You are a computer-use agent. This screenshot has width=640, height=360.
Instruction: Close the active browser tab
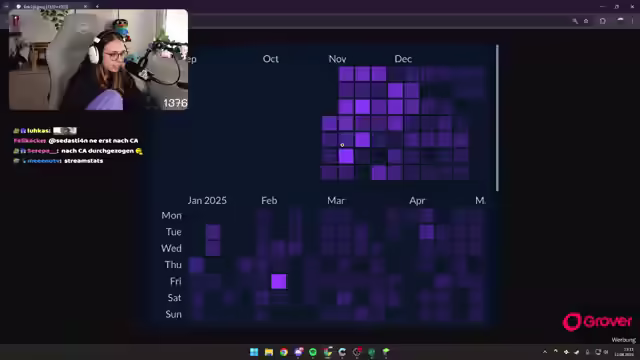(x=85, y=7)
